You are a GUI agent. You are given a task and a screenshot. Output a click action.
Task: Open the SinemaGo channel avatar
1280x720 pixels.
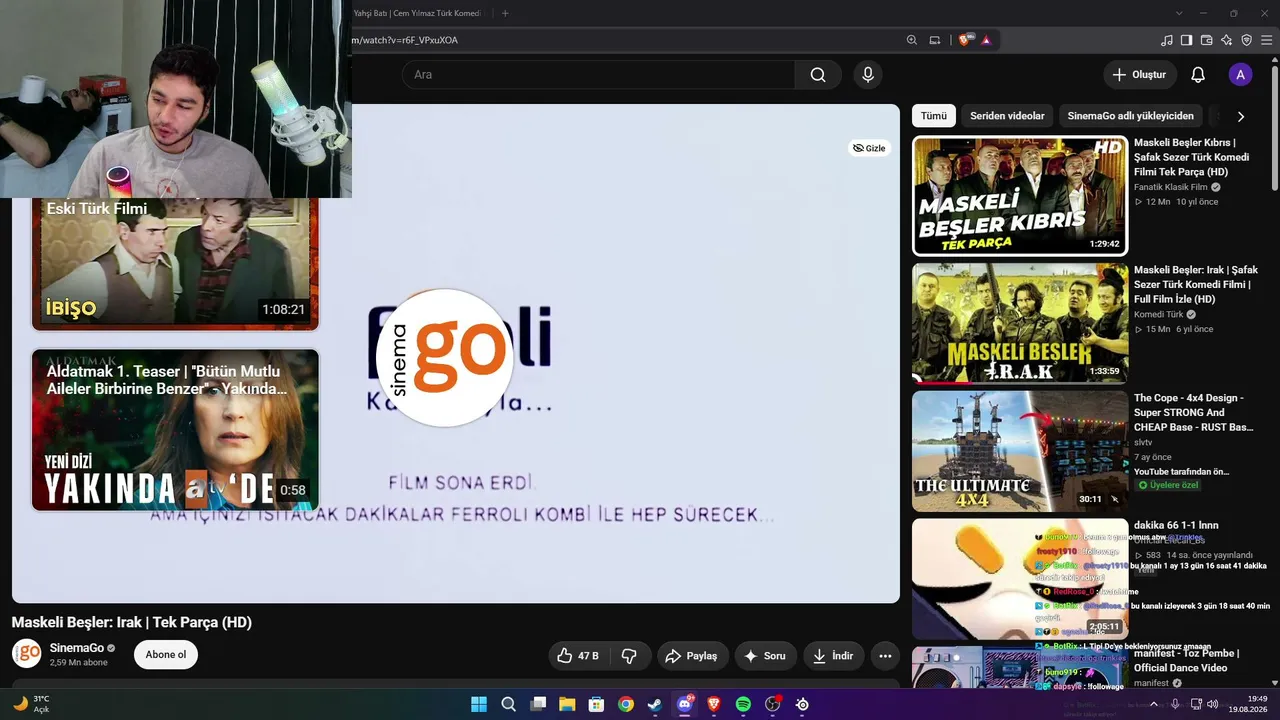pyautogui.click(x=26, y=654)
